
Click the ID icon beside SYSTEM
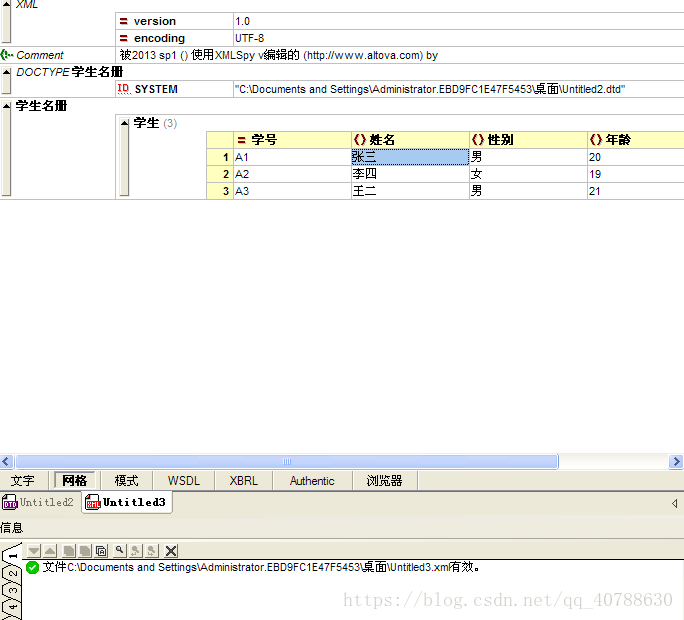tap(124, 89)
